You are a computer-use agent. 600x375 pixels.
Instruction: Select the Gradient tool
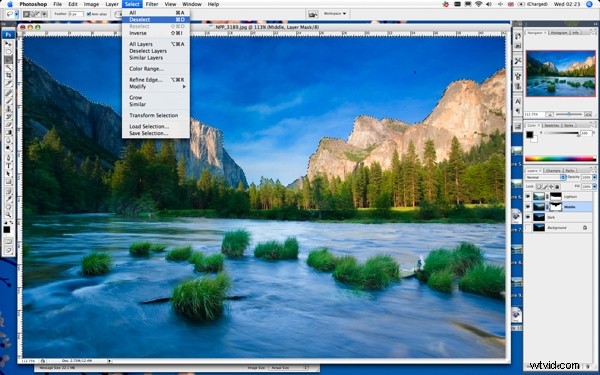(8, 132)
